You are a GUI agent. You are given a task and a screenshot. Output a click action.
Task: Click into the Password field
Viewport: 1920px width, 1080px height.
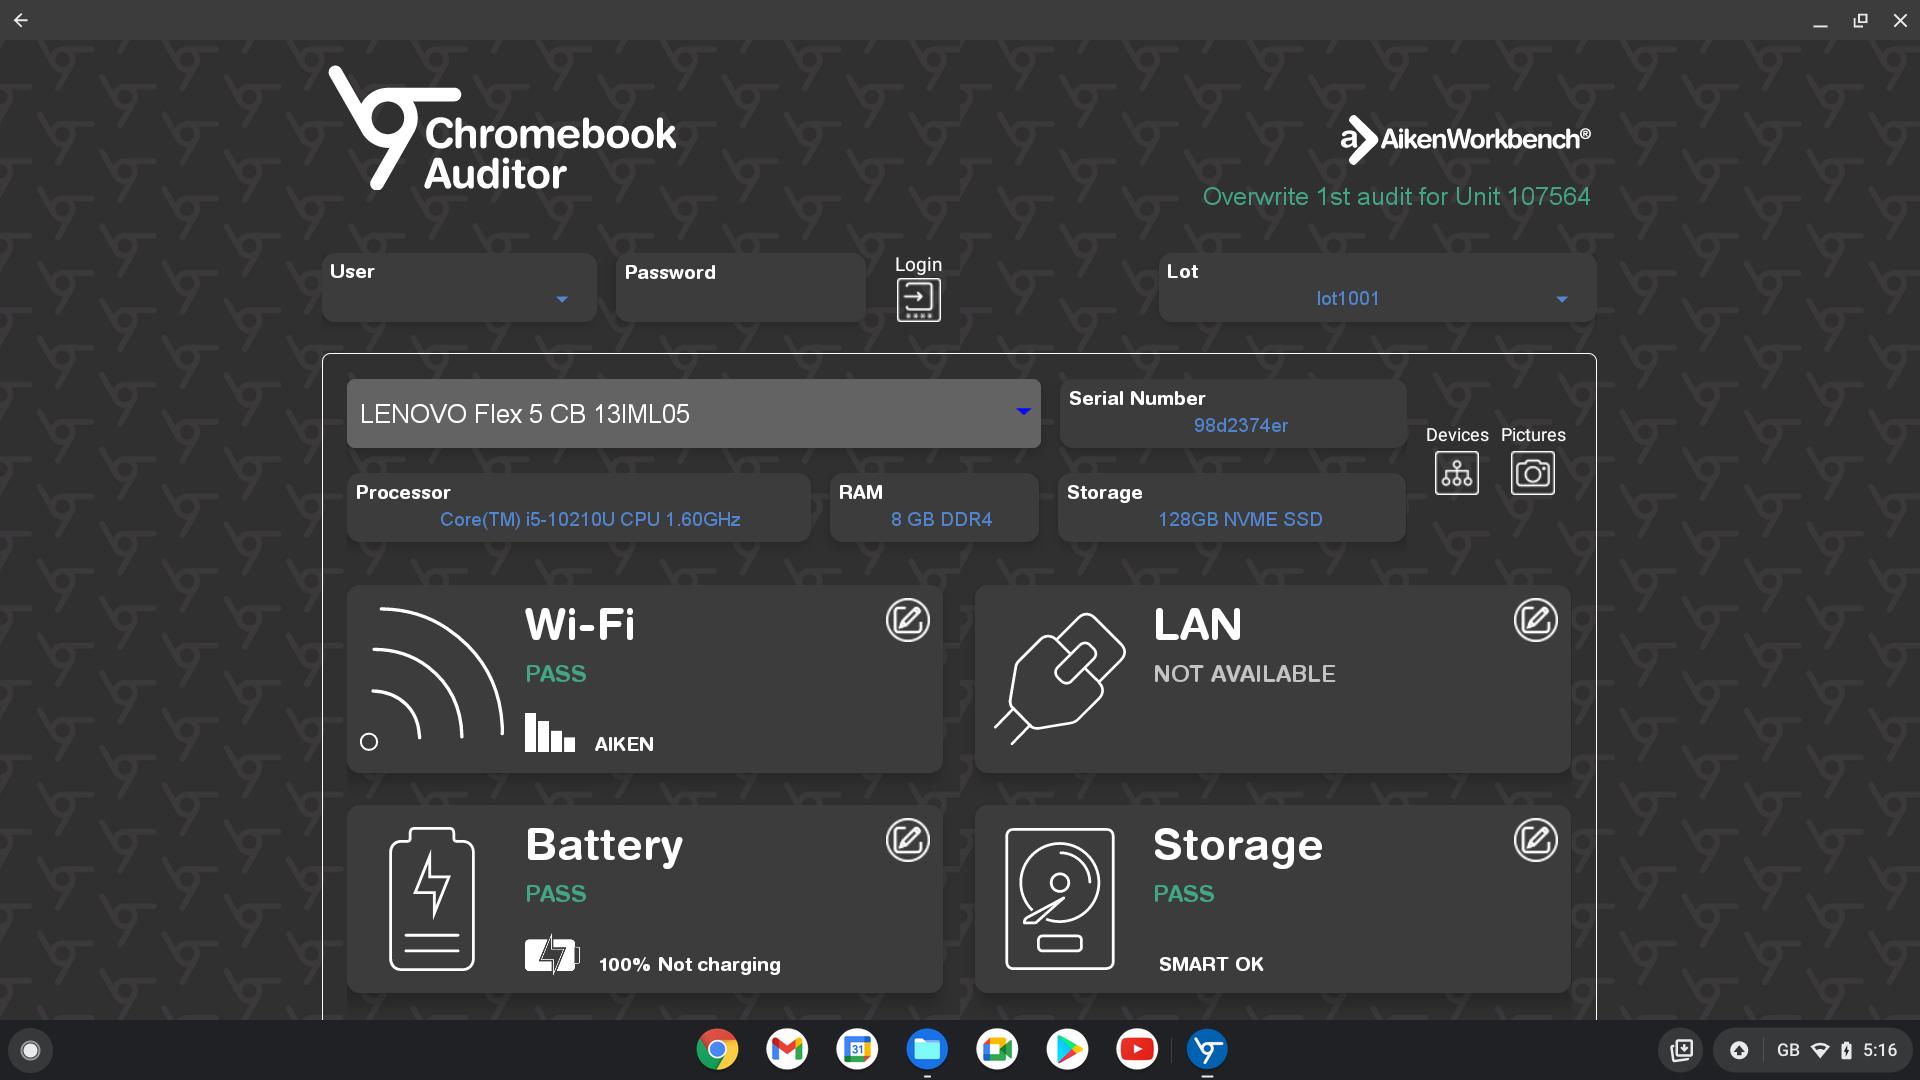pos(740,300)
